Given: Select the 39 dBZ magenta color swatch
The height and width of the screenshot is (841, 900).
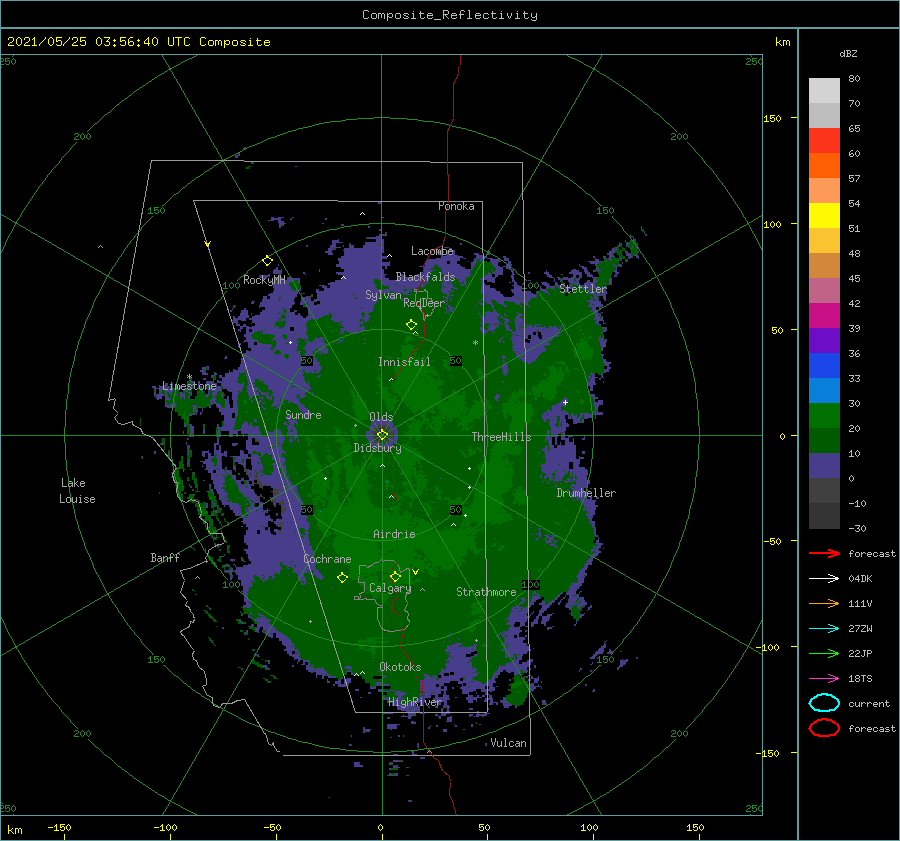Looking at the screenshot, I should (824, 315).
